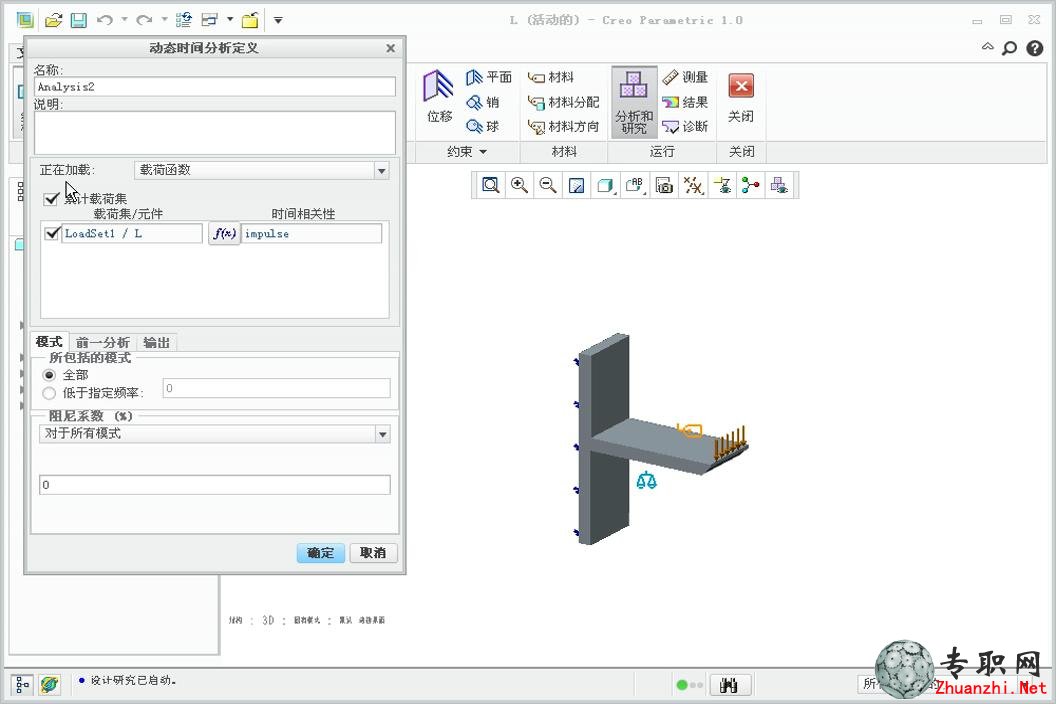The image size is (1056, 704).
Task: Open undo history dropdown arrow
Action: 125,20
